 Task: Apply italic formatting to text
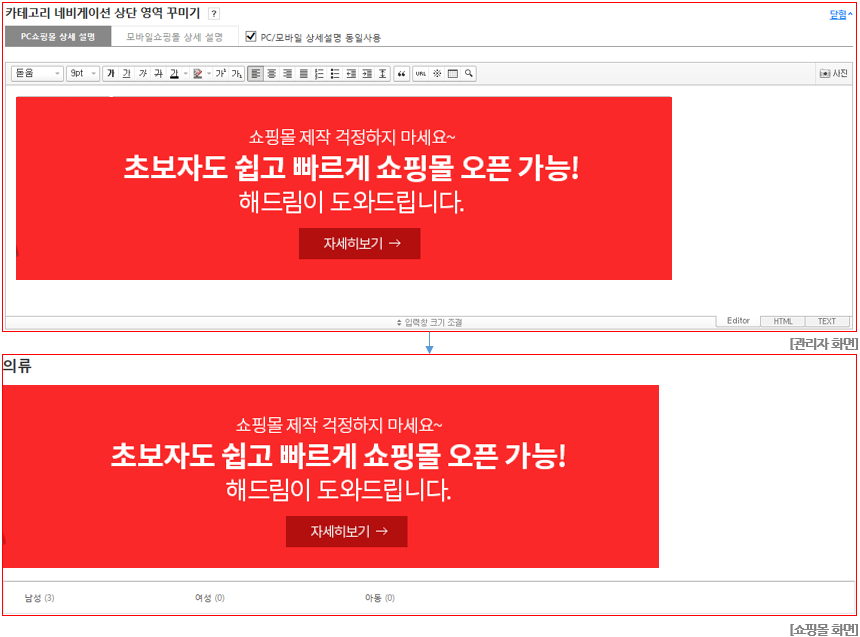coord(143,74)
